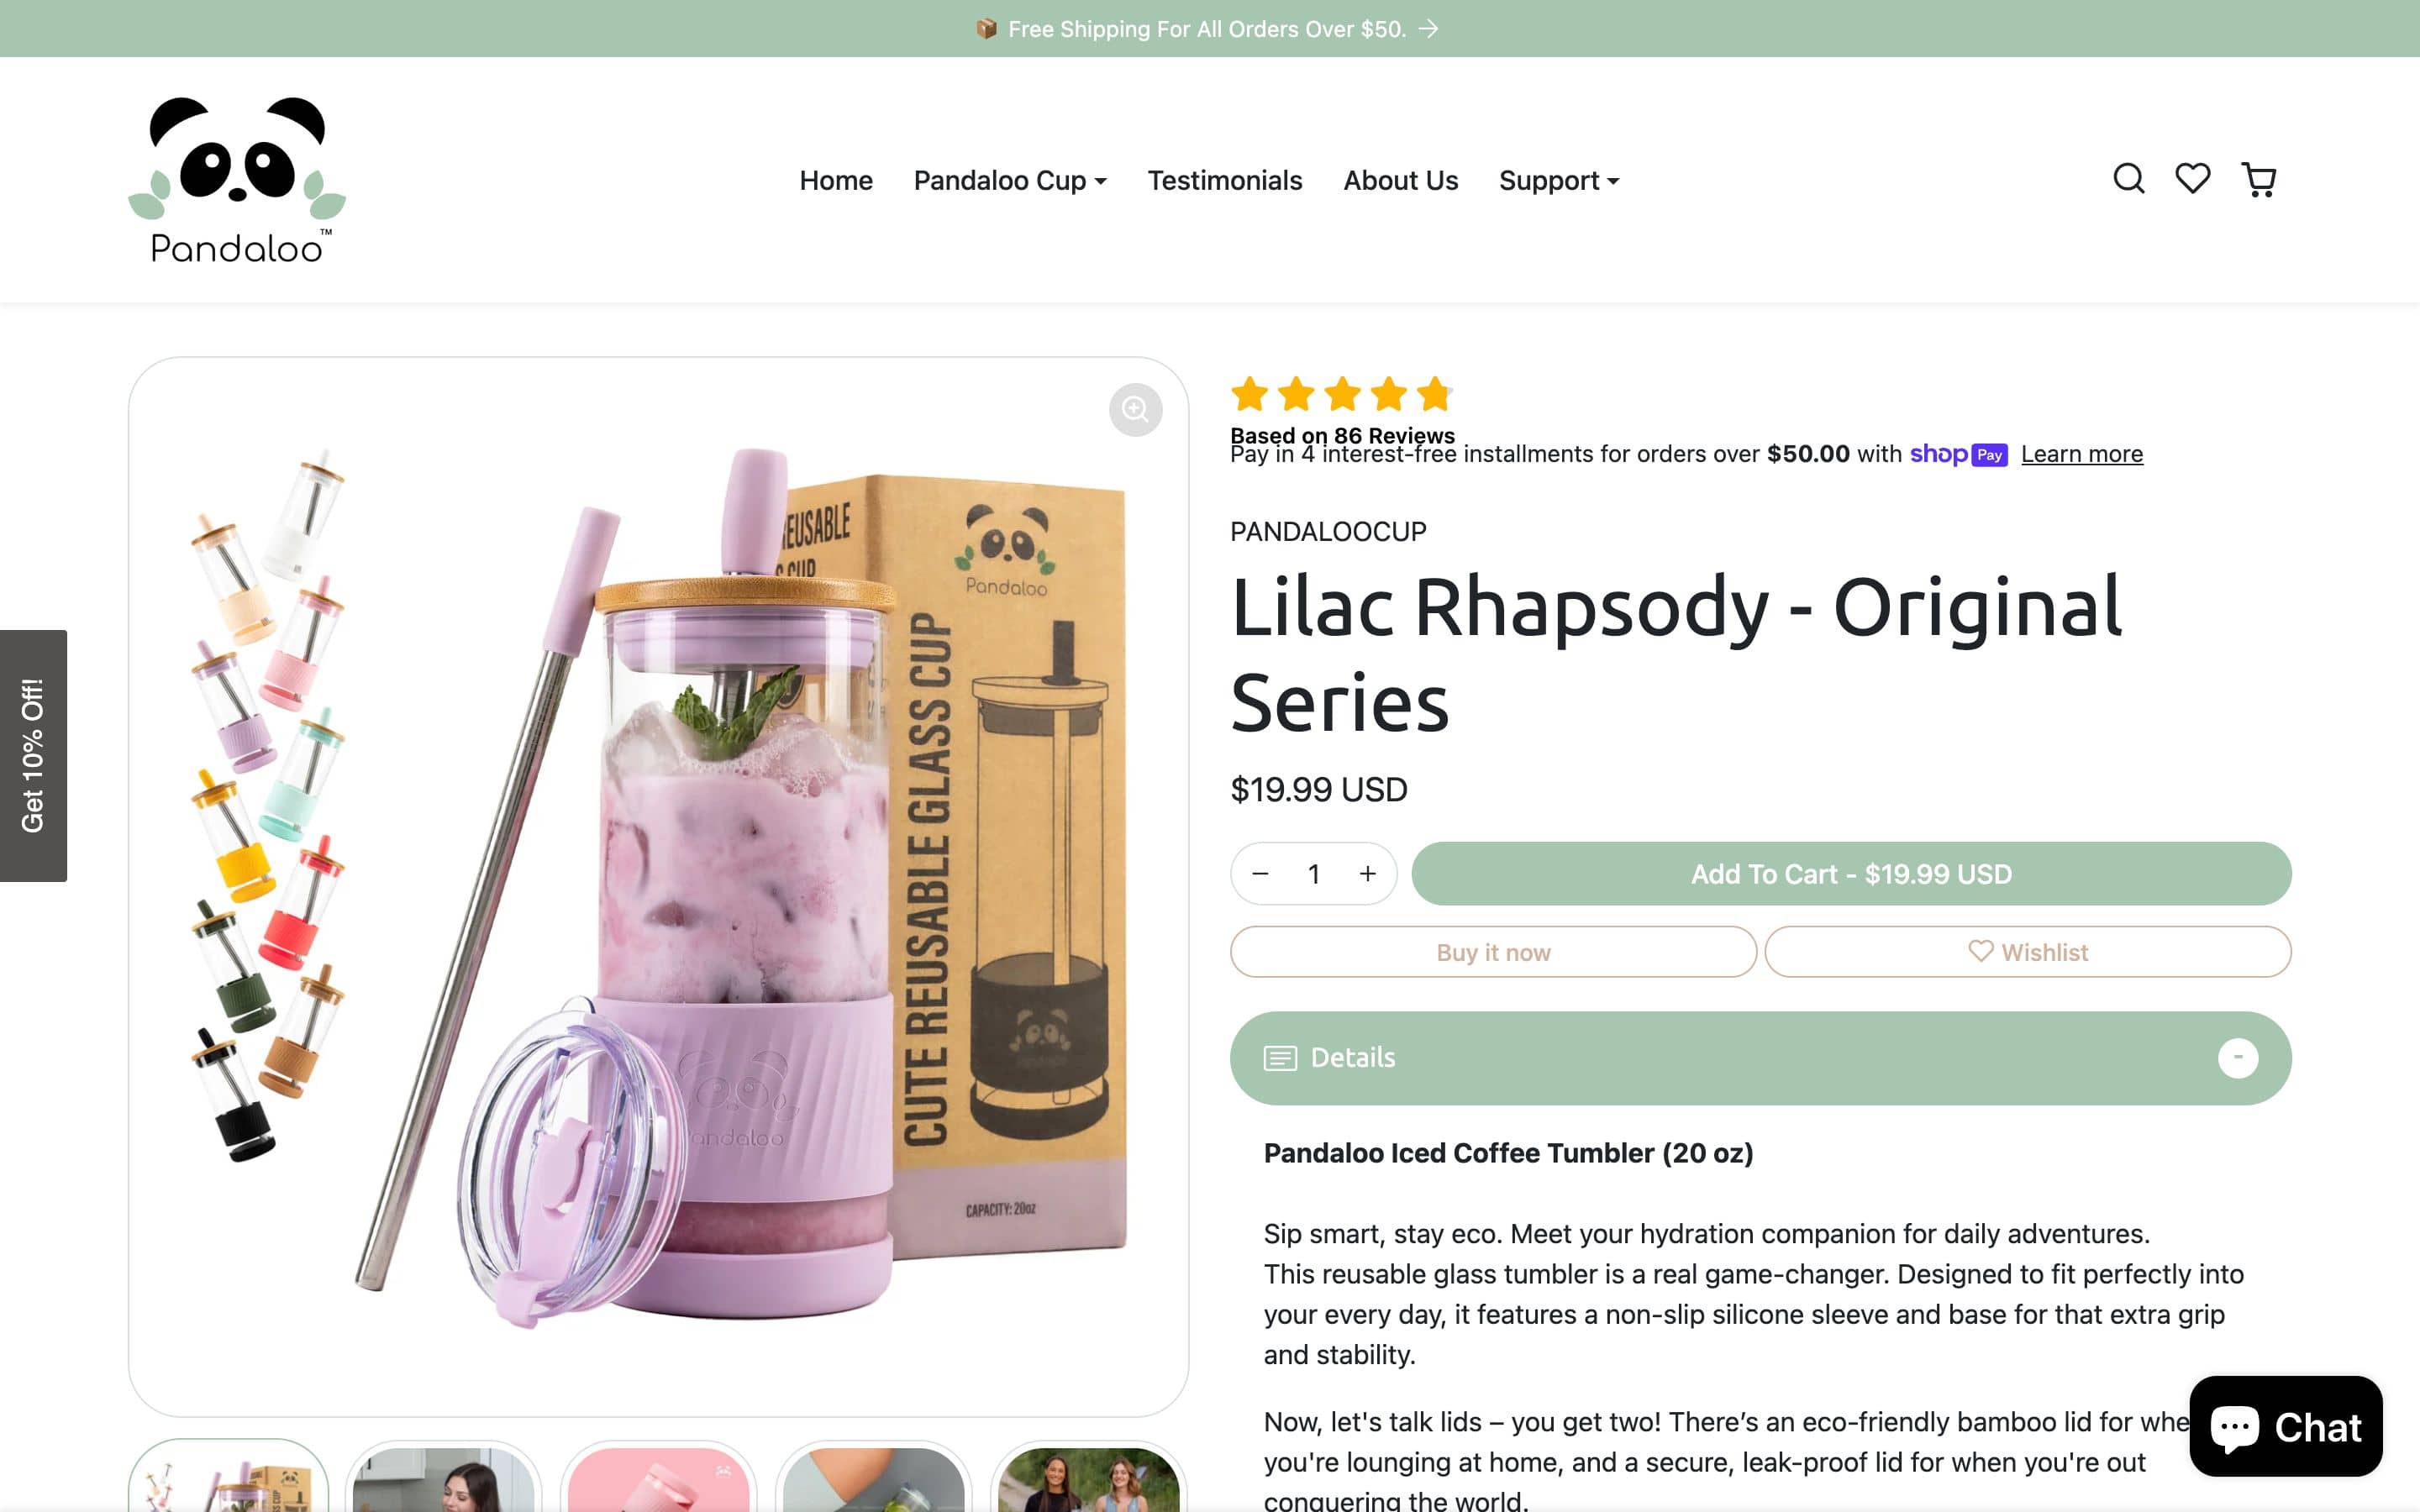2420x1512 pixels.
Task: Click the Pandaloo panda logo
Action: pos(237,180)
